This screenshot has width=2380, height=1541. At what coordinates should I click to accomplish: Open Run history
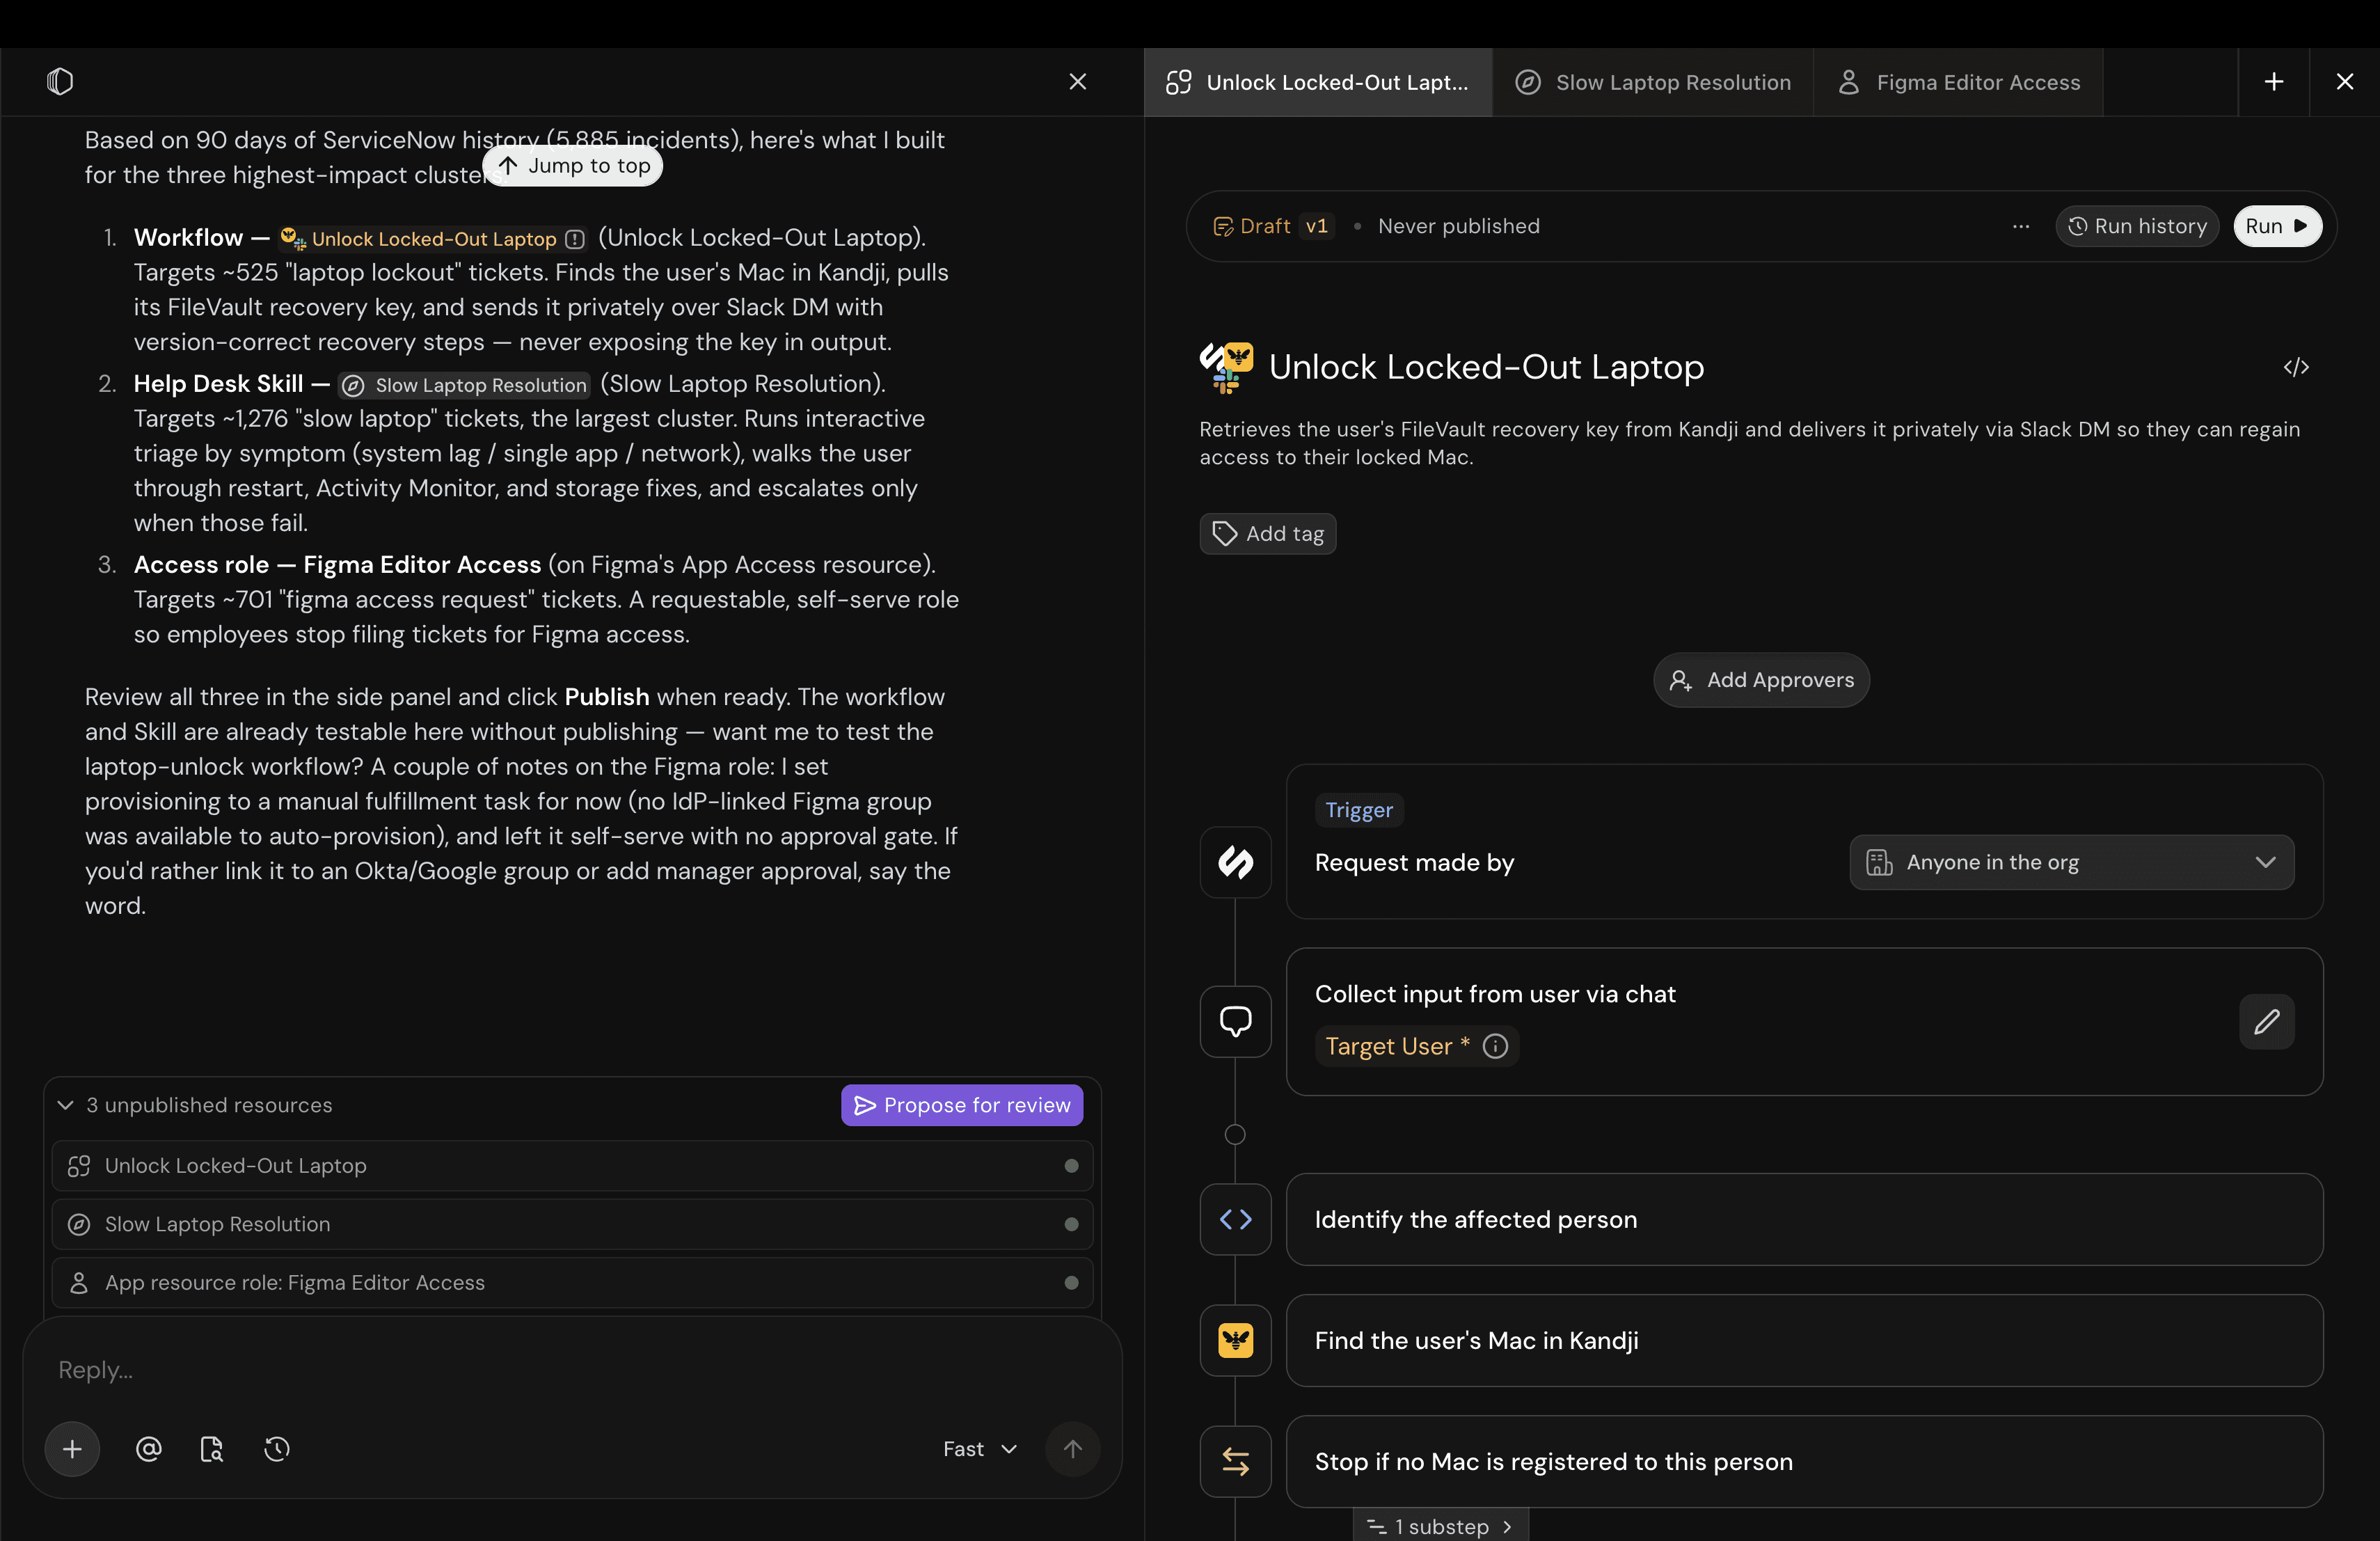[2137, 226]
